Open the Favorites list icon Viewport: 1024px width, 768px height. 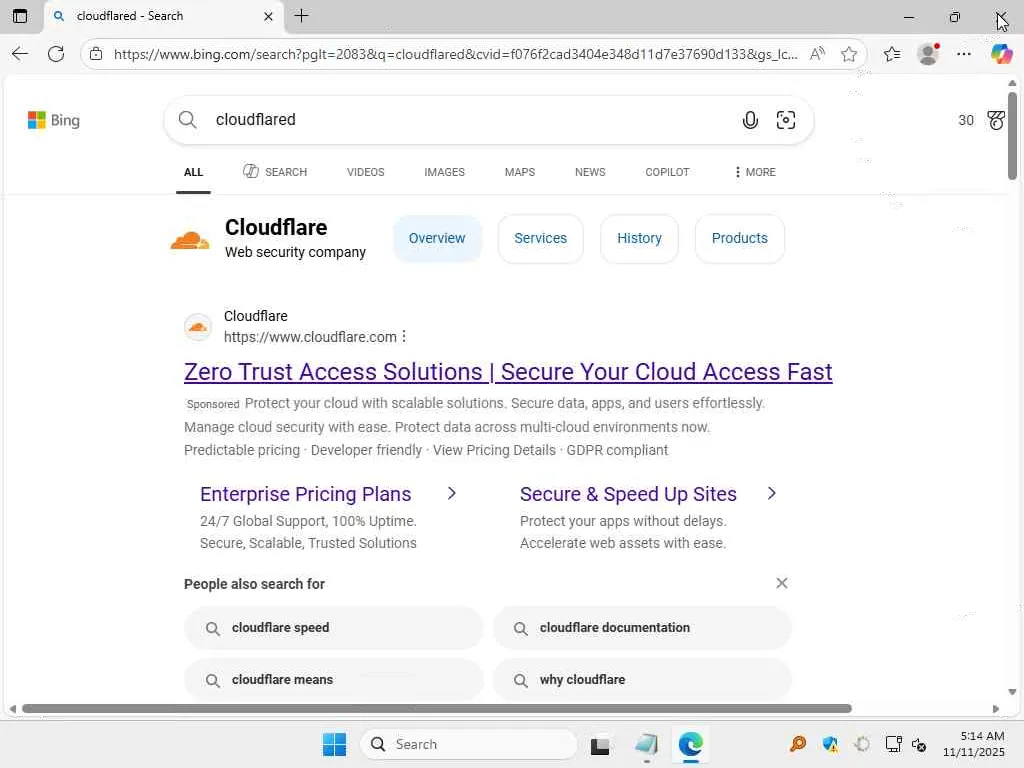[x=892, y=54]
